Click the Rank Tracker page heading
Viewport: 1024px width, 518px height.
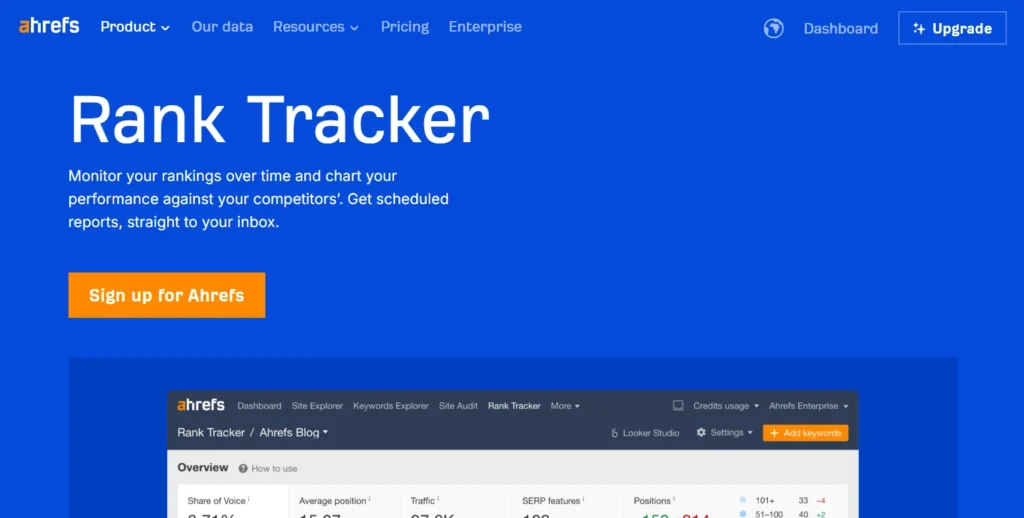[x=280, y=120]
